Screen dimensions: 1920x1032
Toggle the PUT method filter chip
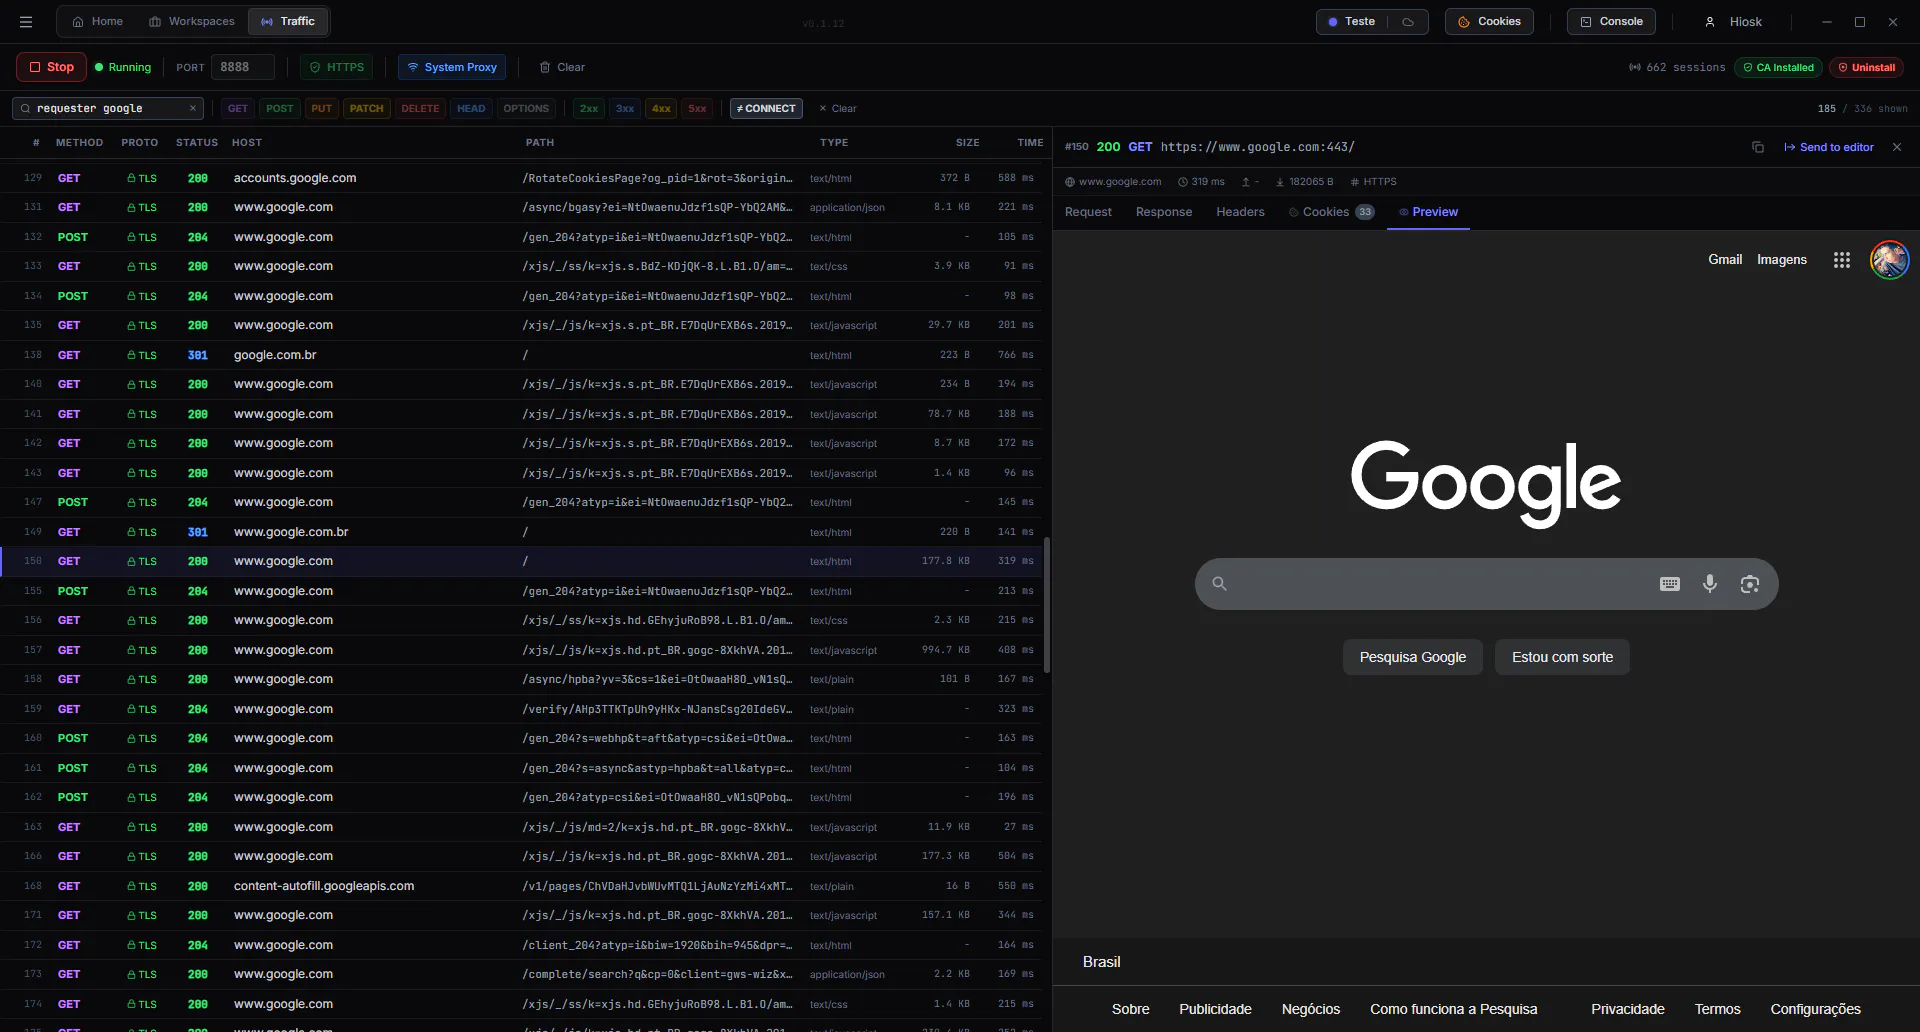pyautogui.click(x=321, y=108)
